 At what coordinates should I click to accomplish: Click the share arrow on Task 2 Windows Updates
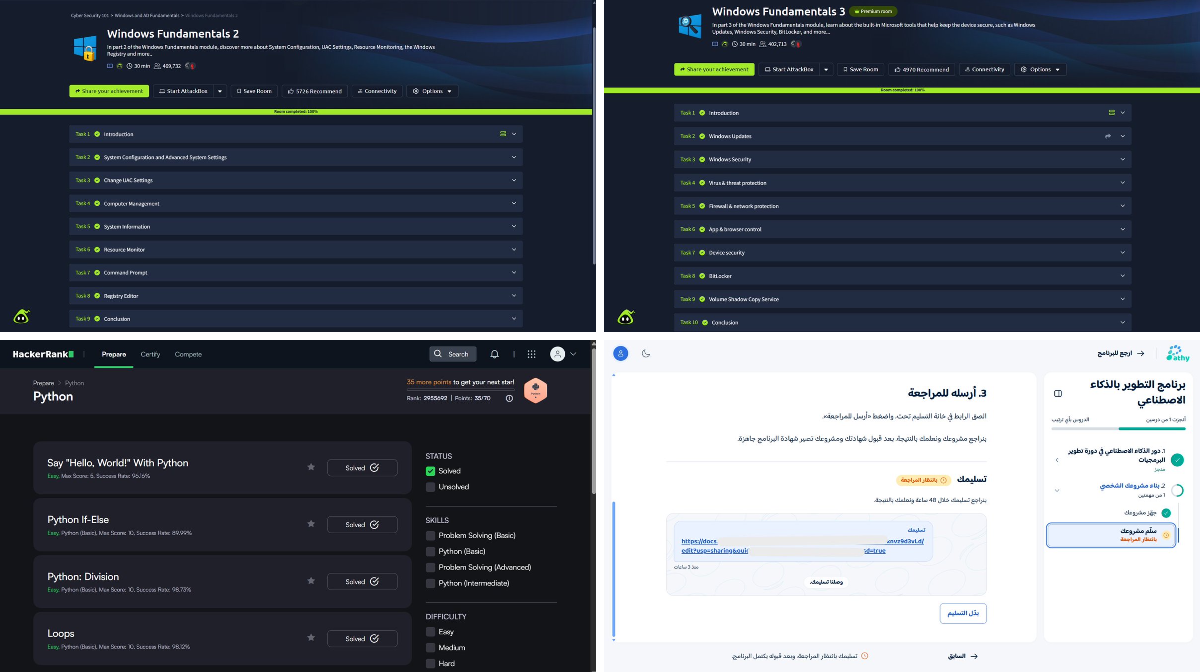click(x=1108, y=136)
